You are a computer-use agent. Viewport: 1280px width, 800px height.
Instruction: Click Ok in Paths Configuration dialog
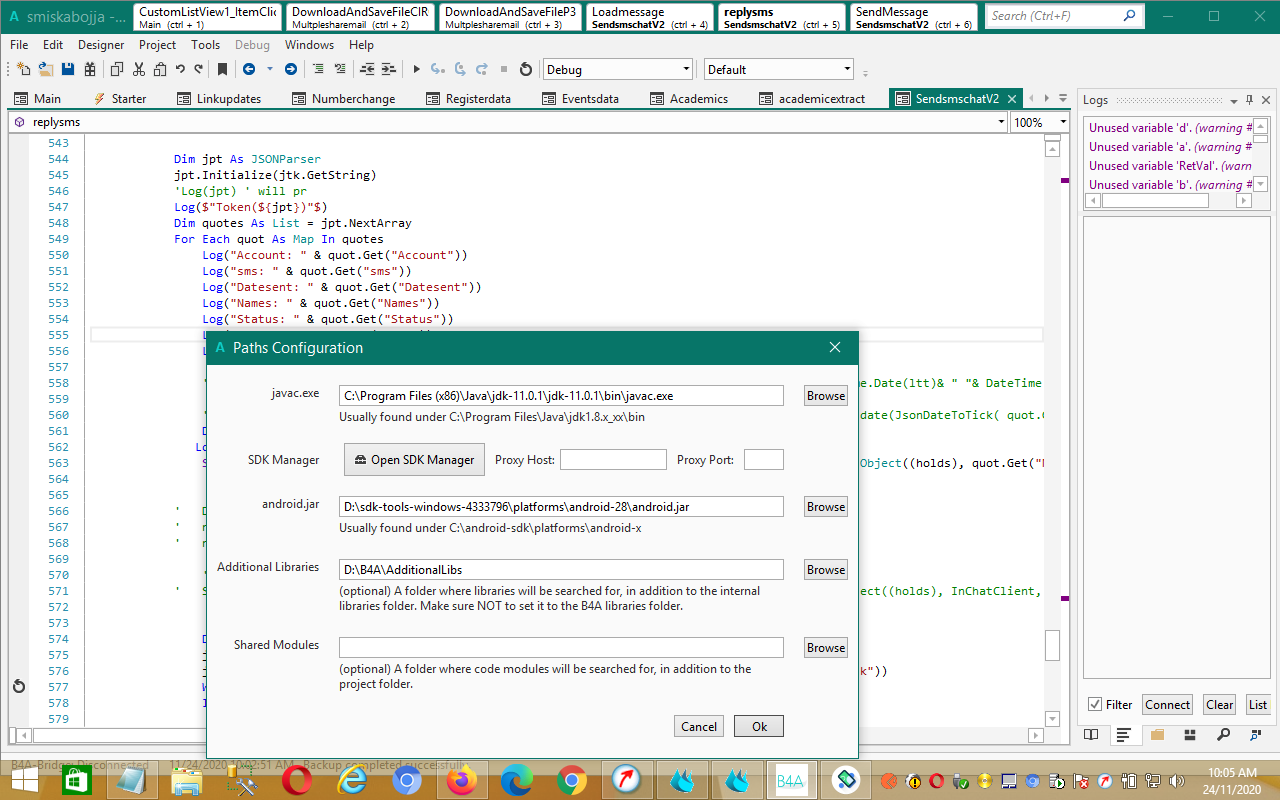(759, 727)
